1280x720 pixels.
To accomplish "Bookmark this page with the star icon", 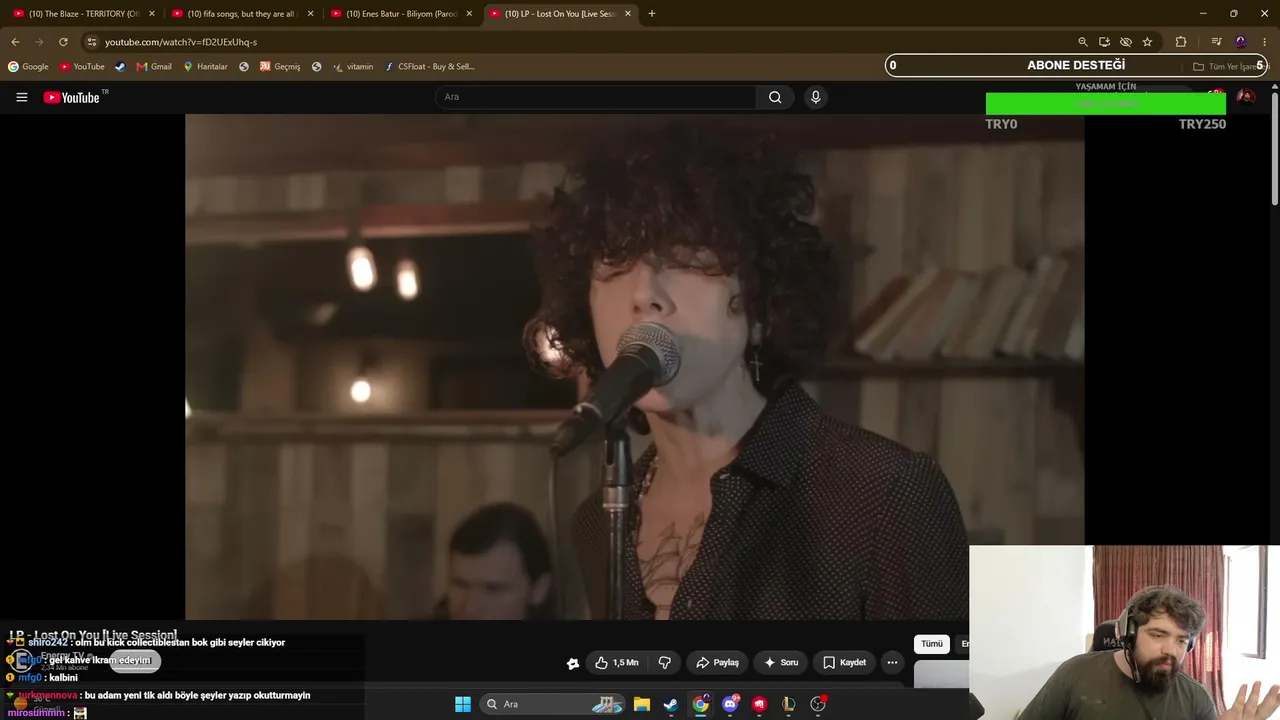I will [x=1147, y=42].
